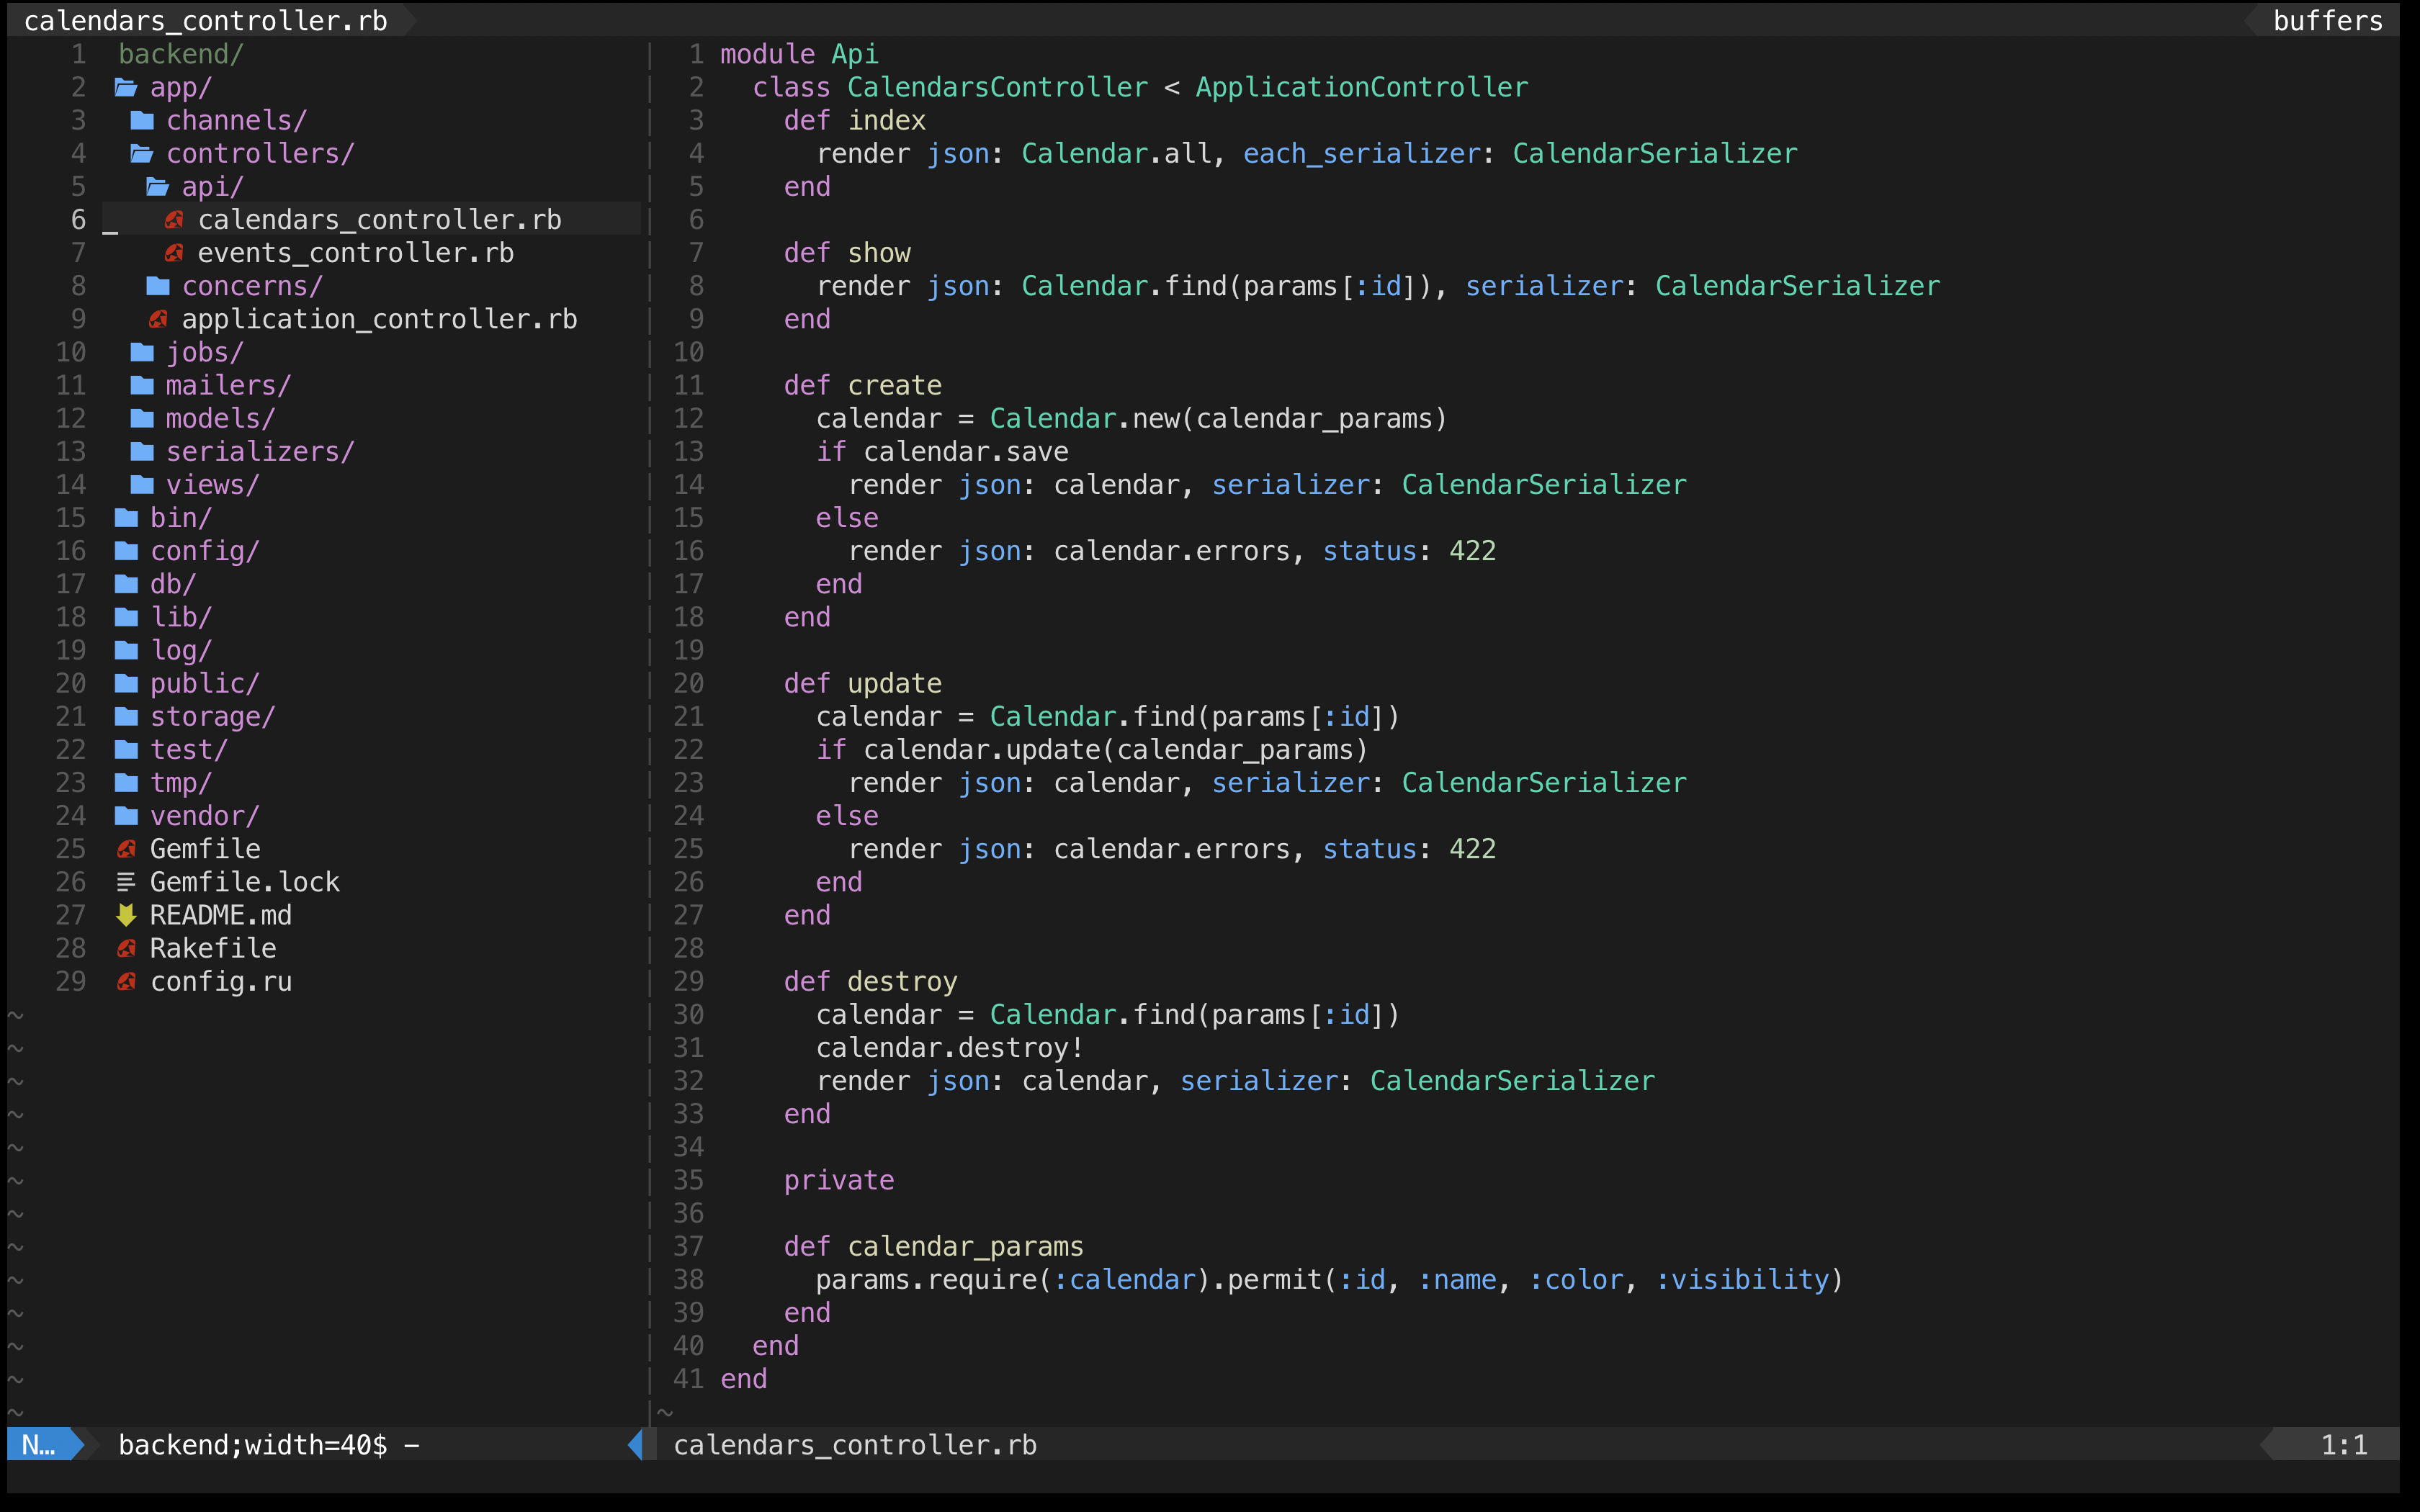The height and width of the screenshot is (1512, 2420).
Task: Click the calendars_controller.rb title tab
Action: pyautogui.click(x=205, y=20)
